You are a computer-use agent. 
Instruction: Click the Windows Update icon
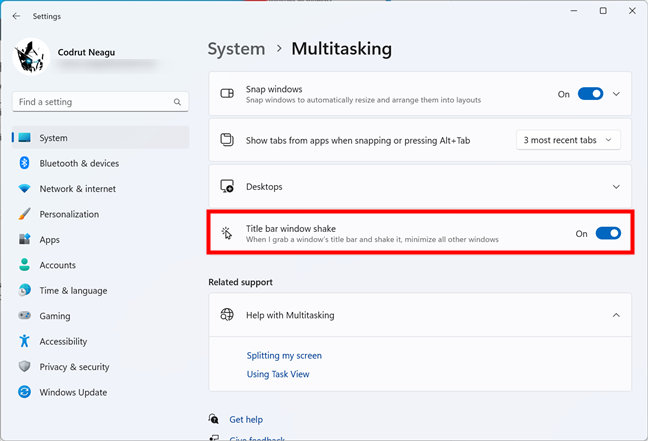coord(25,392)
